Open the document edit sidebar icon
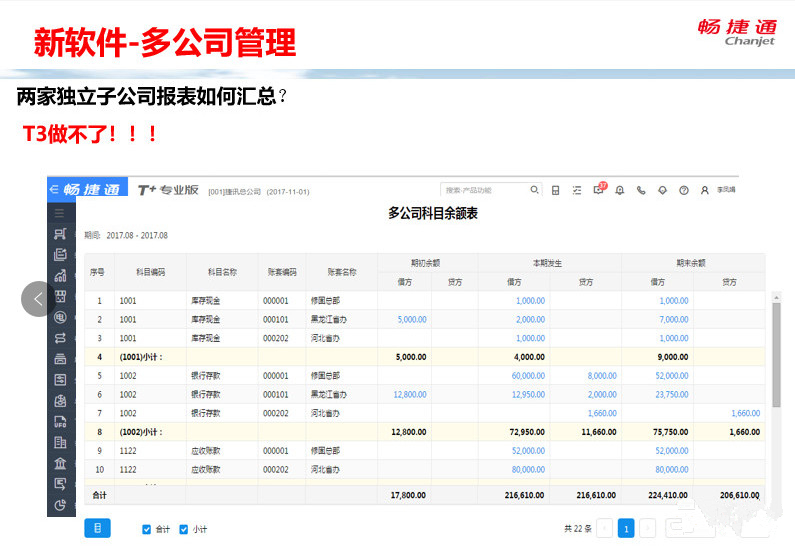 (60, 254)
